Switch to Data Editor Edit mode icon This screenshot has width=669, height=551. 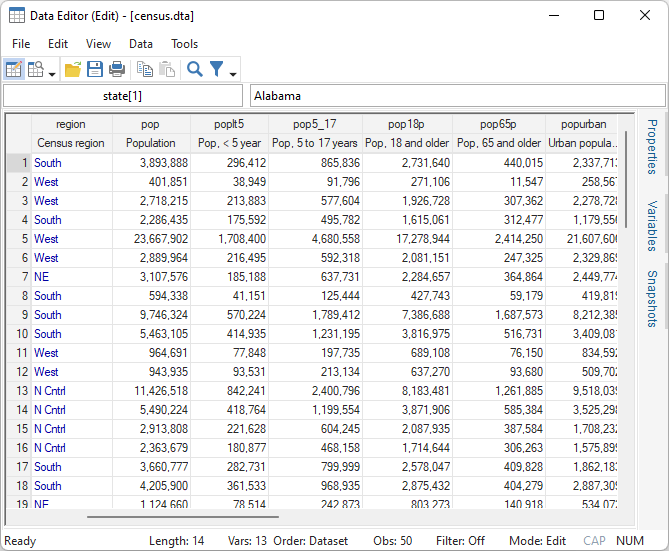14,69
